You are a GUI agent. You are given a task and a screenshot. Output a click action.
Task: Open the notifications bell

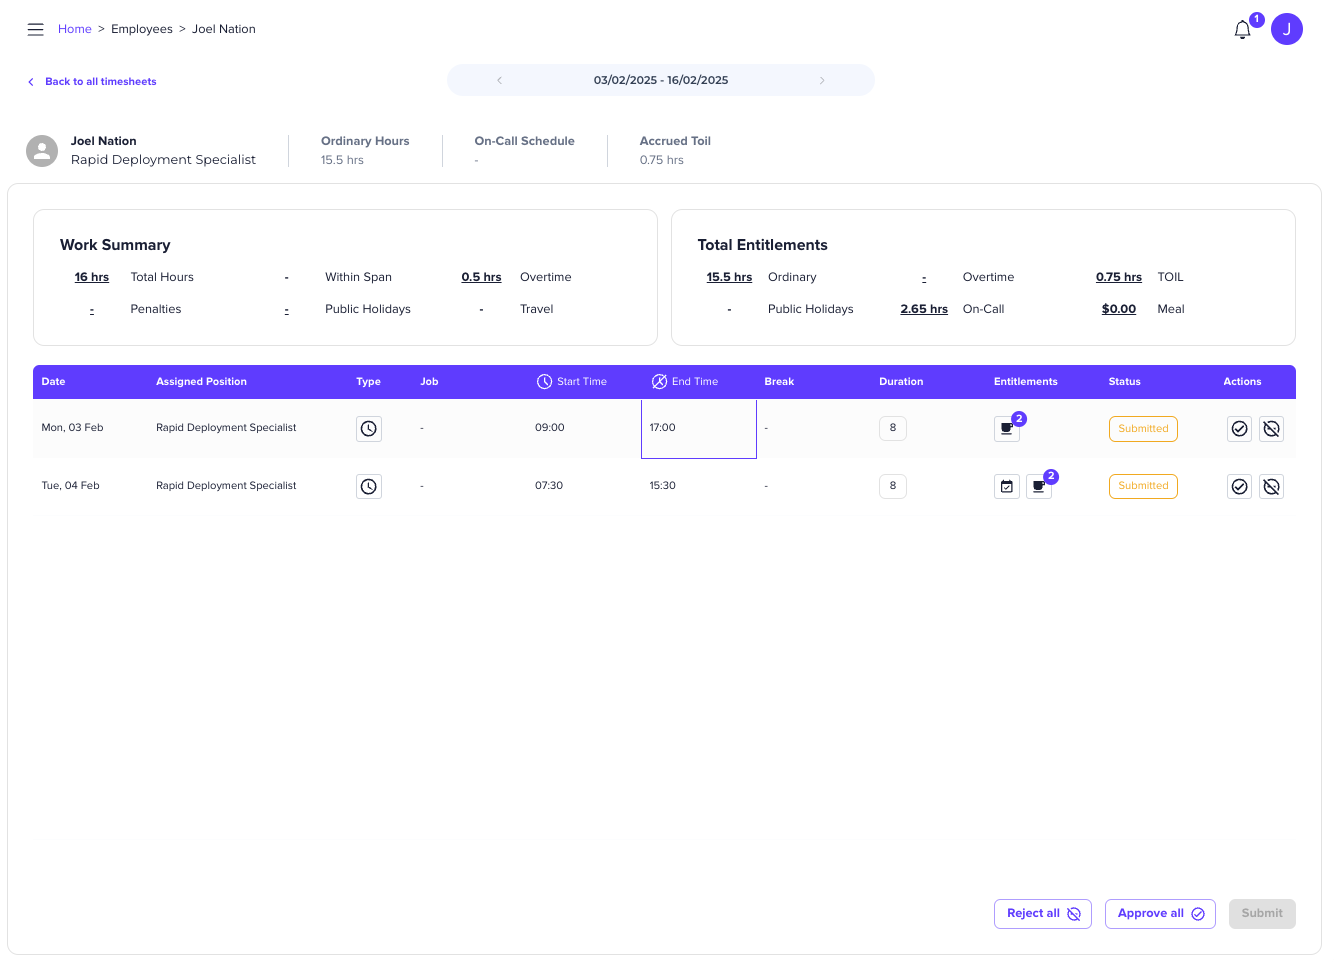[1242, 30]
